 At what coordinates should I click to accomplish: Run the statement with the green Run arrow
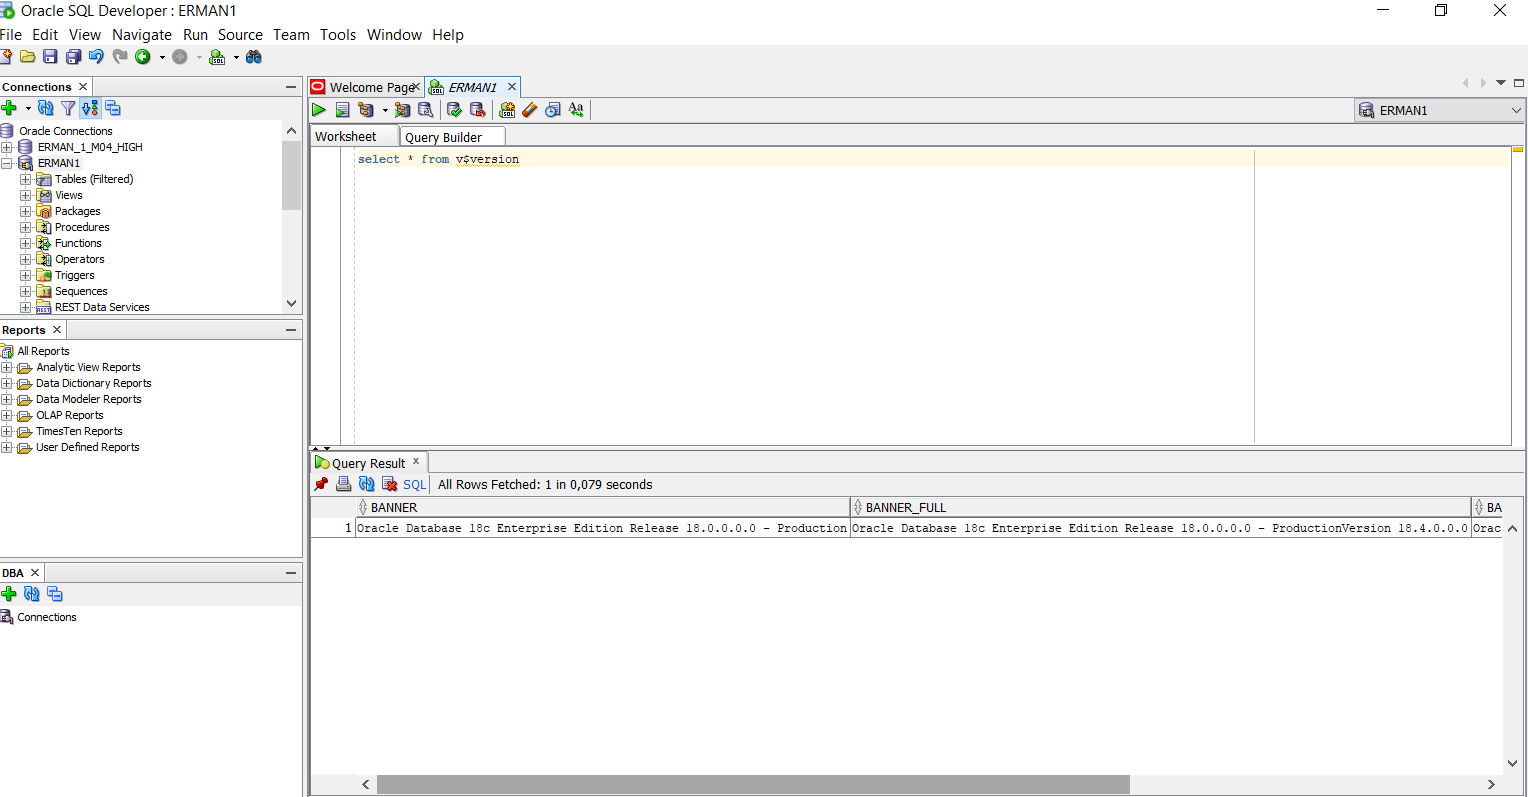click(x=318, y=110)
